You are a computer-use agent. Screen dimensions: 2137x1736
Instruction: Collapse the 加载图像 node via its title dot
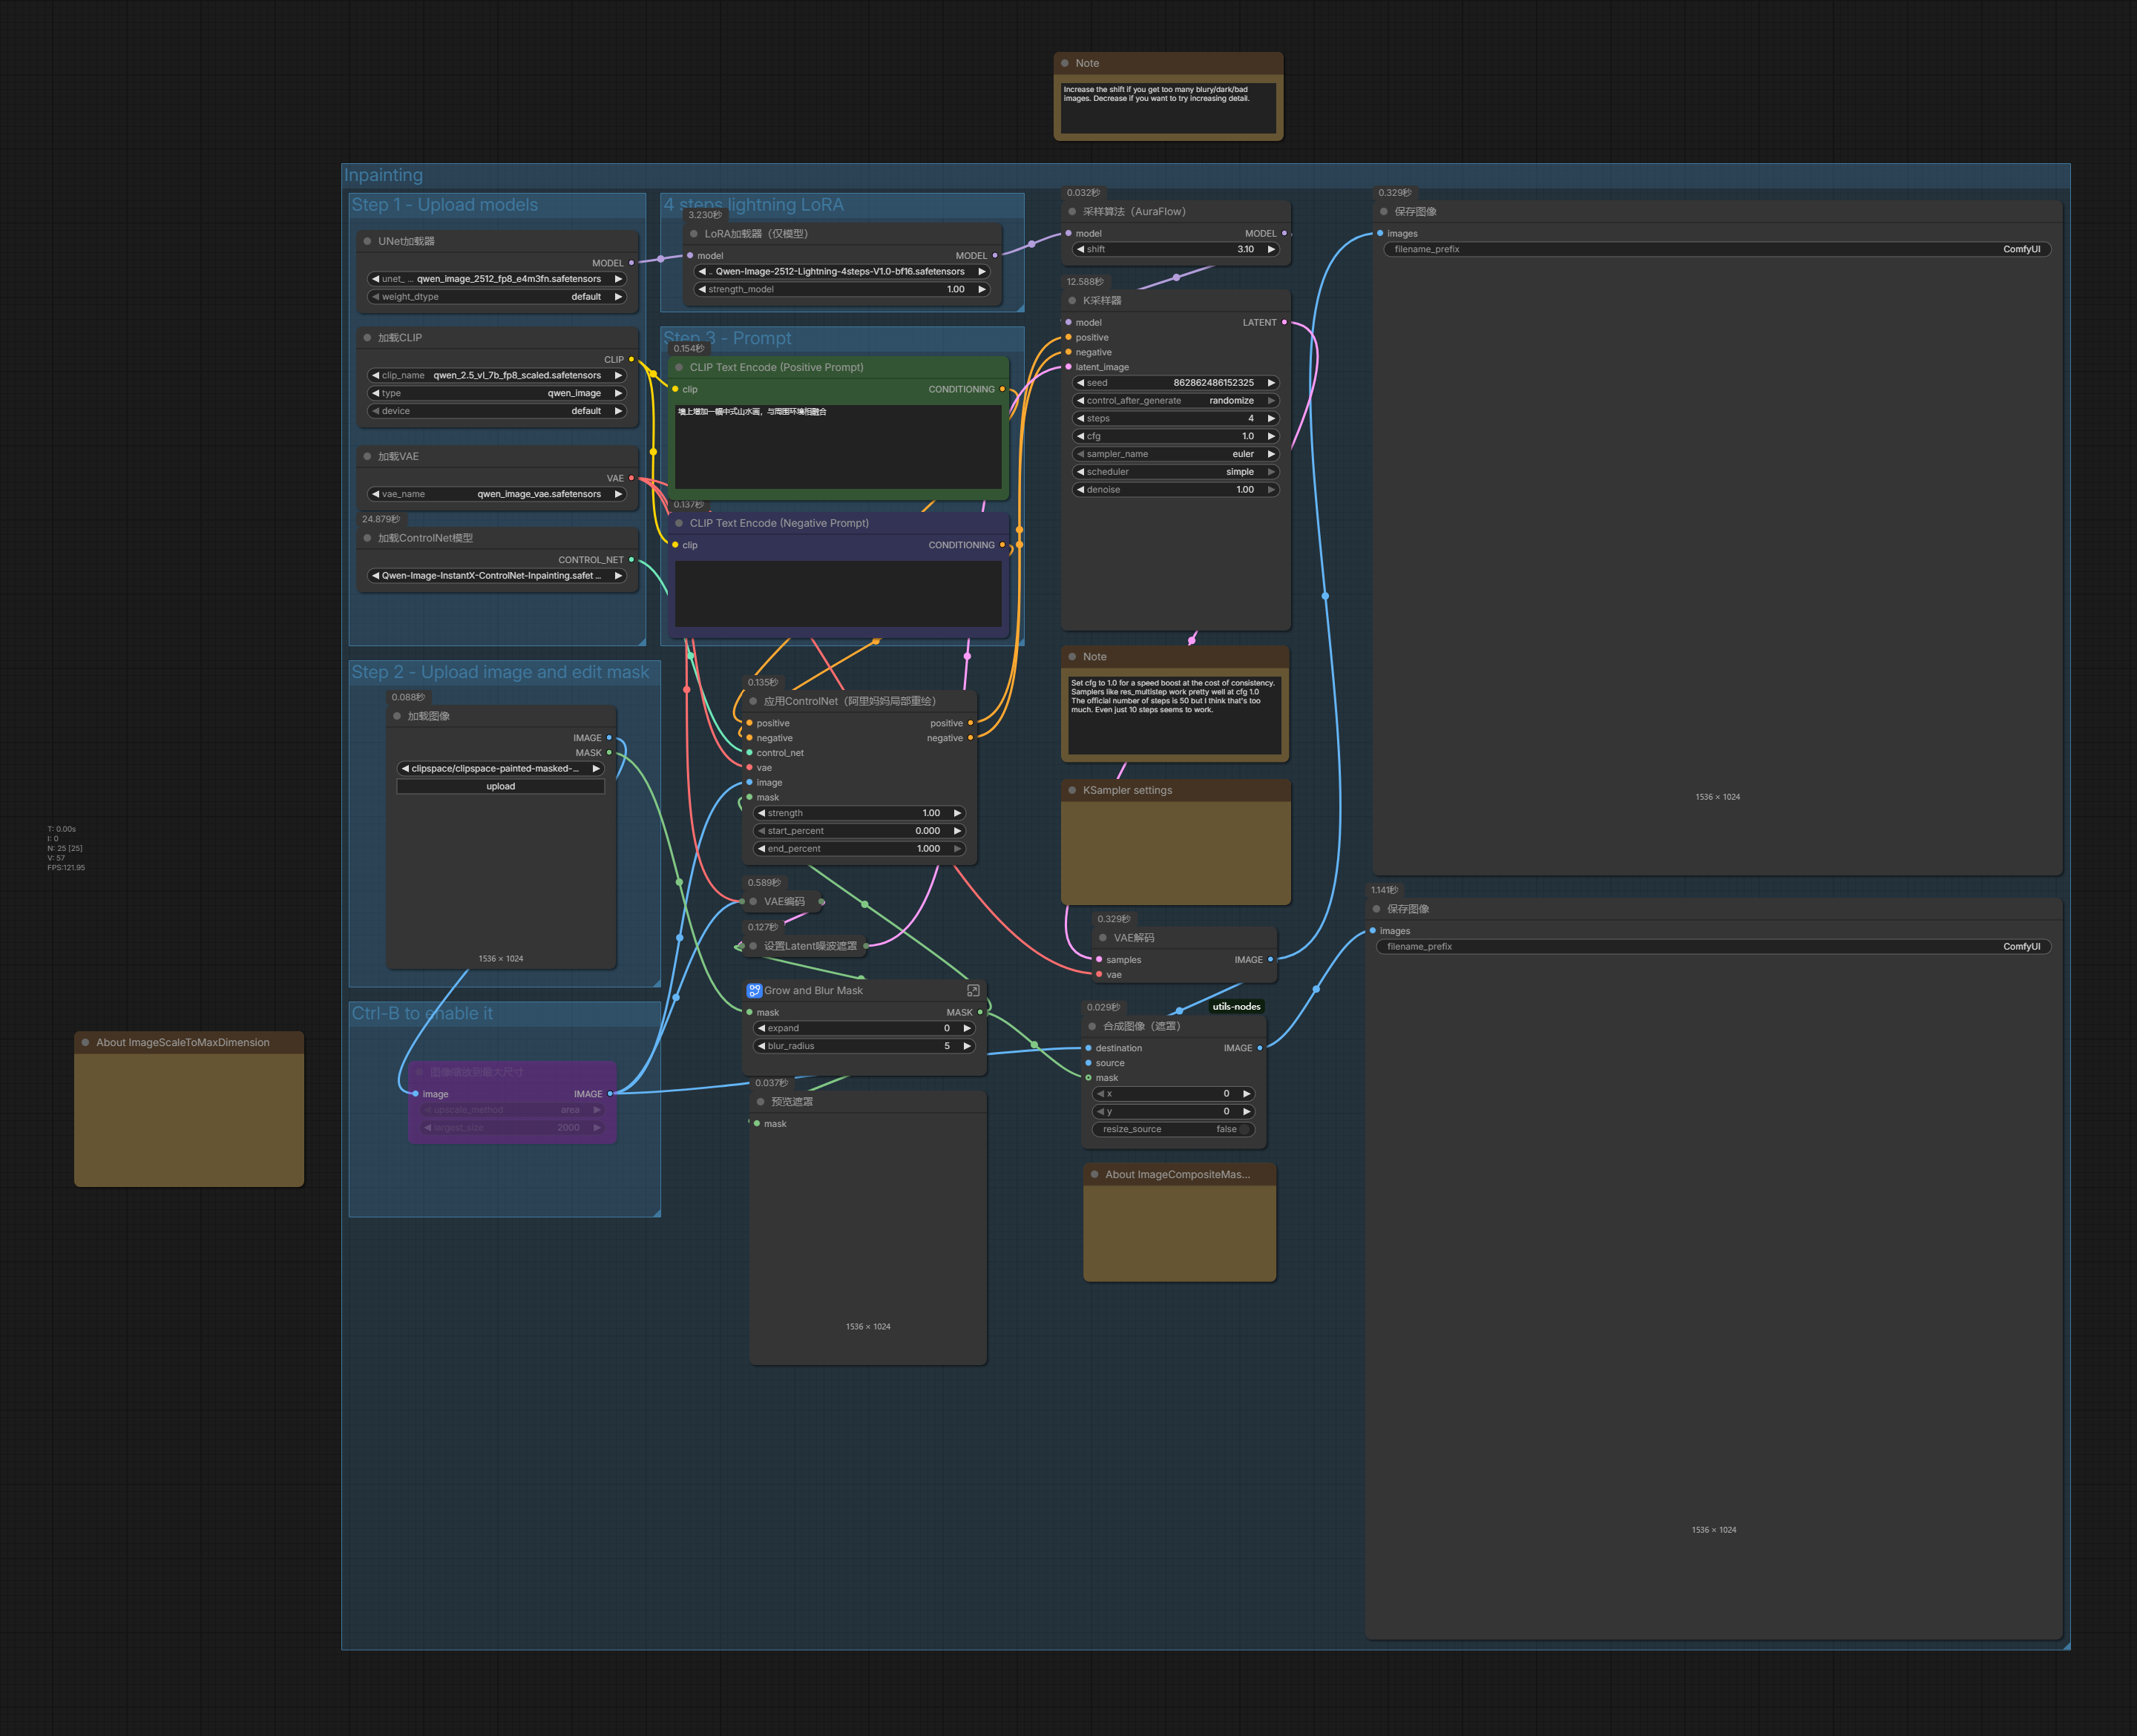(397, 716)
